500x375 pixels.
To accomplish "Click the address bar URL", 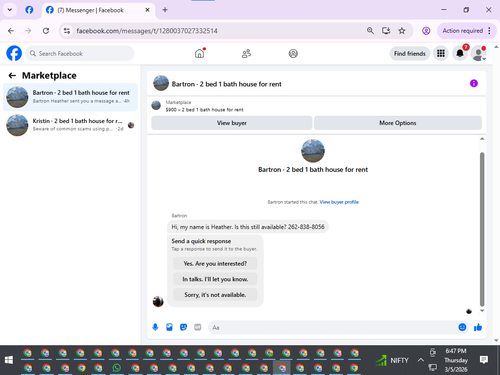I will (x=147, y=31).
